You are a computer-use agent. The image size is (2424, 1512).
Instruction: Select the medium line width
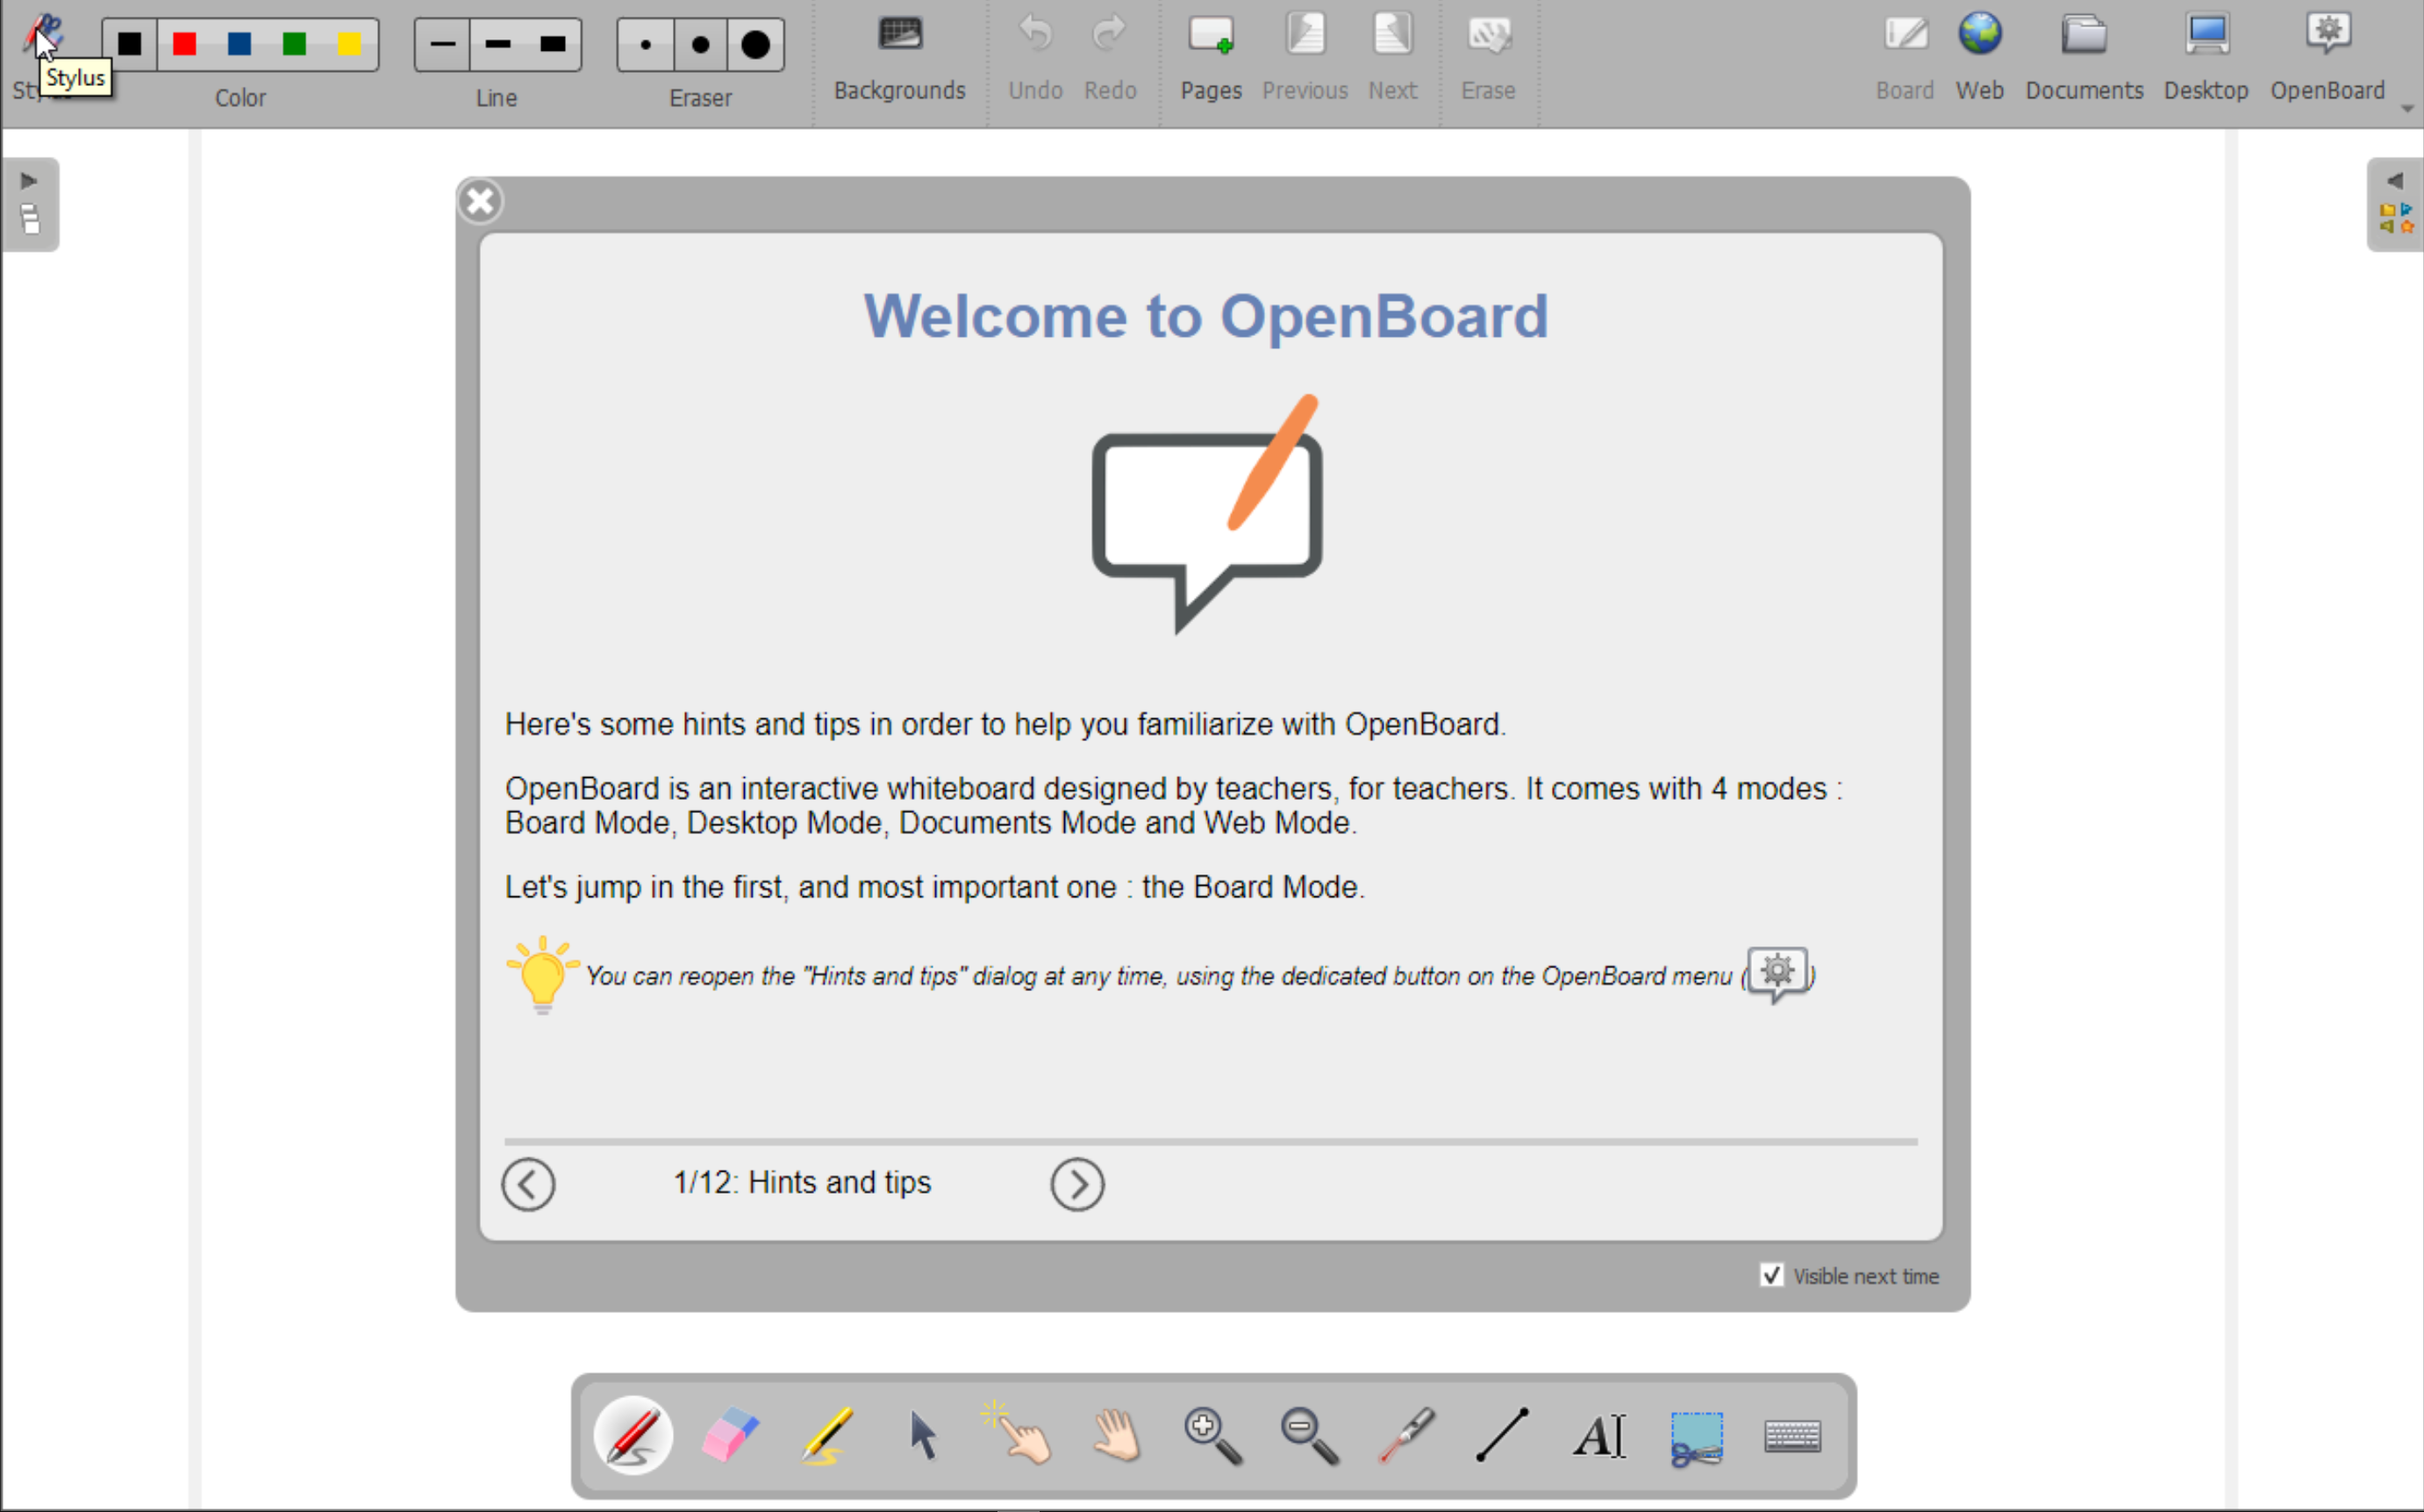click(497, 44)
